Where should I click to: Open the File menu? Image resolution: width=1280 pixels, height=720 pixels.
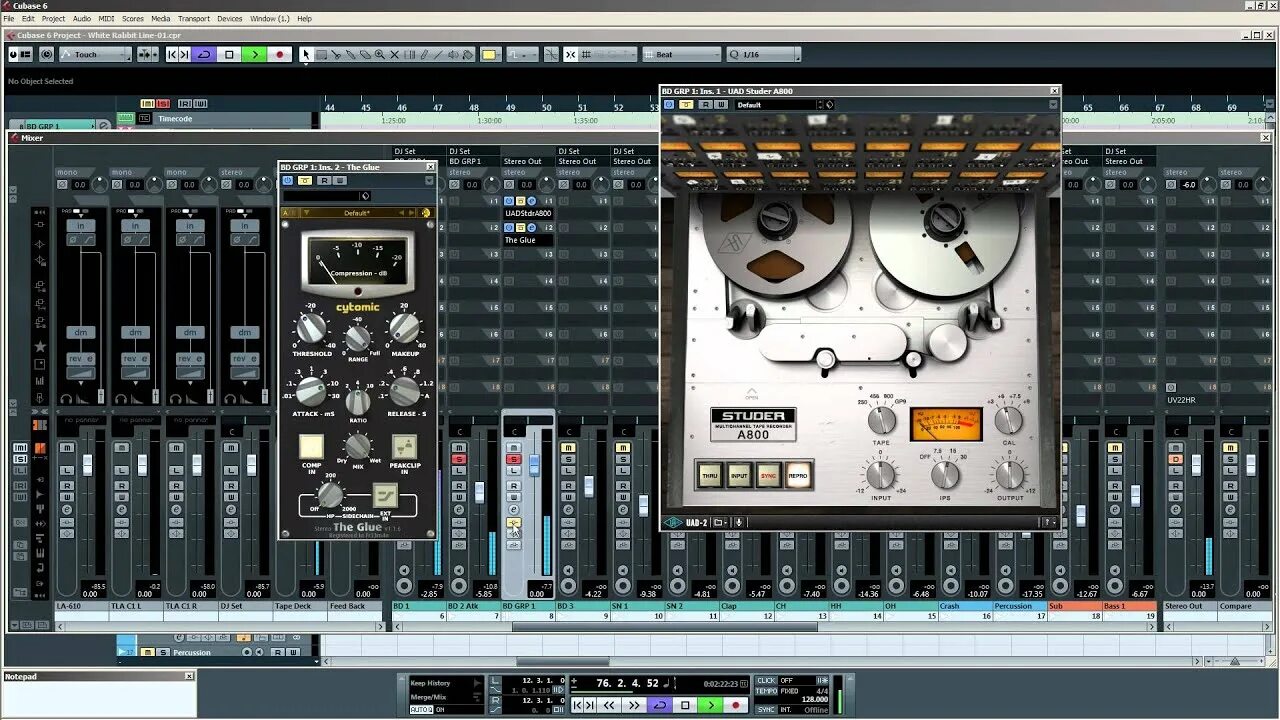click(9, 18)
